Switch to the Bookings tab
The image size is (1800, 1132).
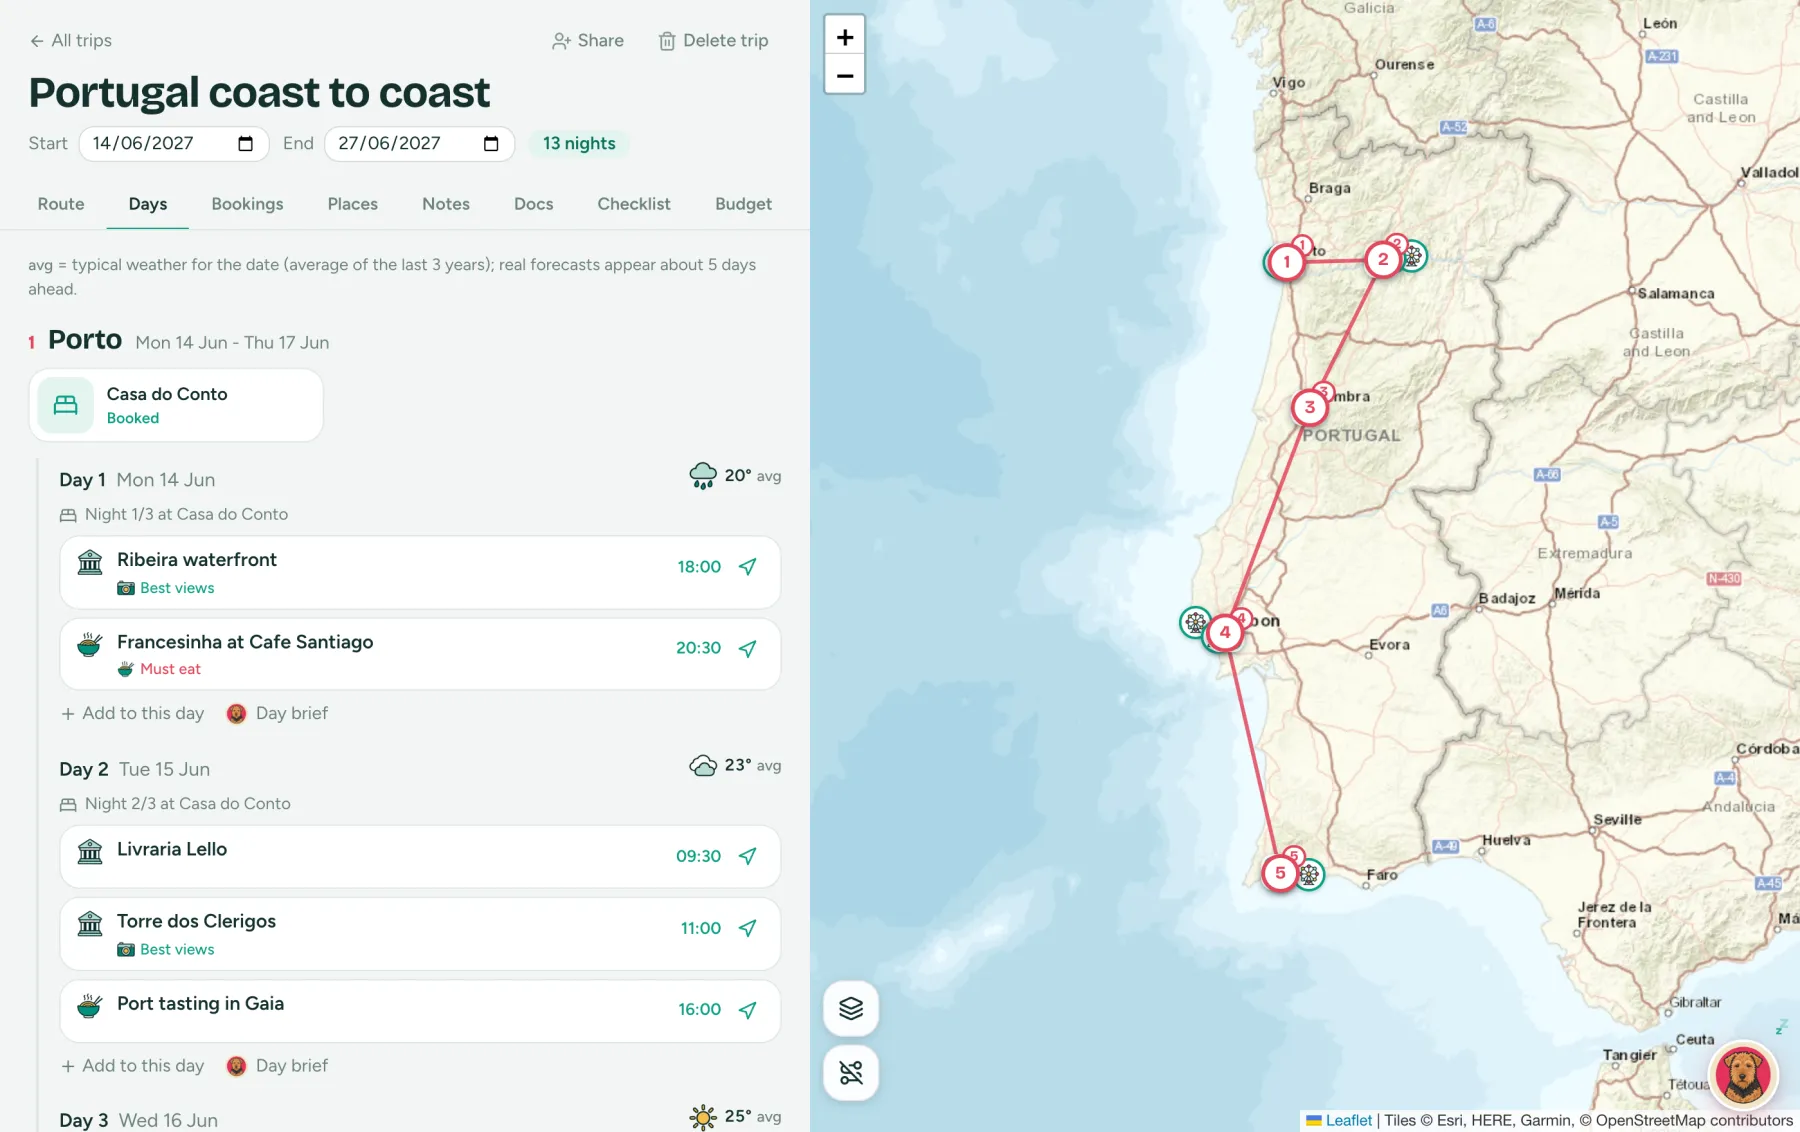click(x=247, y=204)
